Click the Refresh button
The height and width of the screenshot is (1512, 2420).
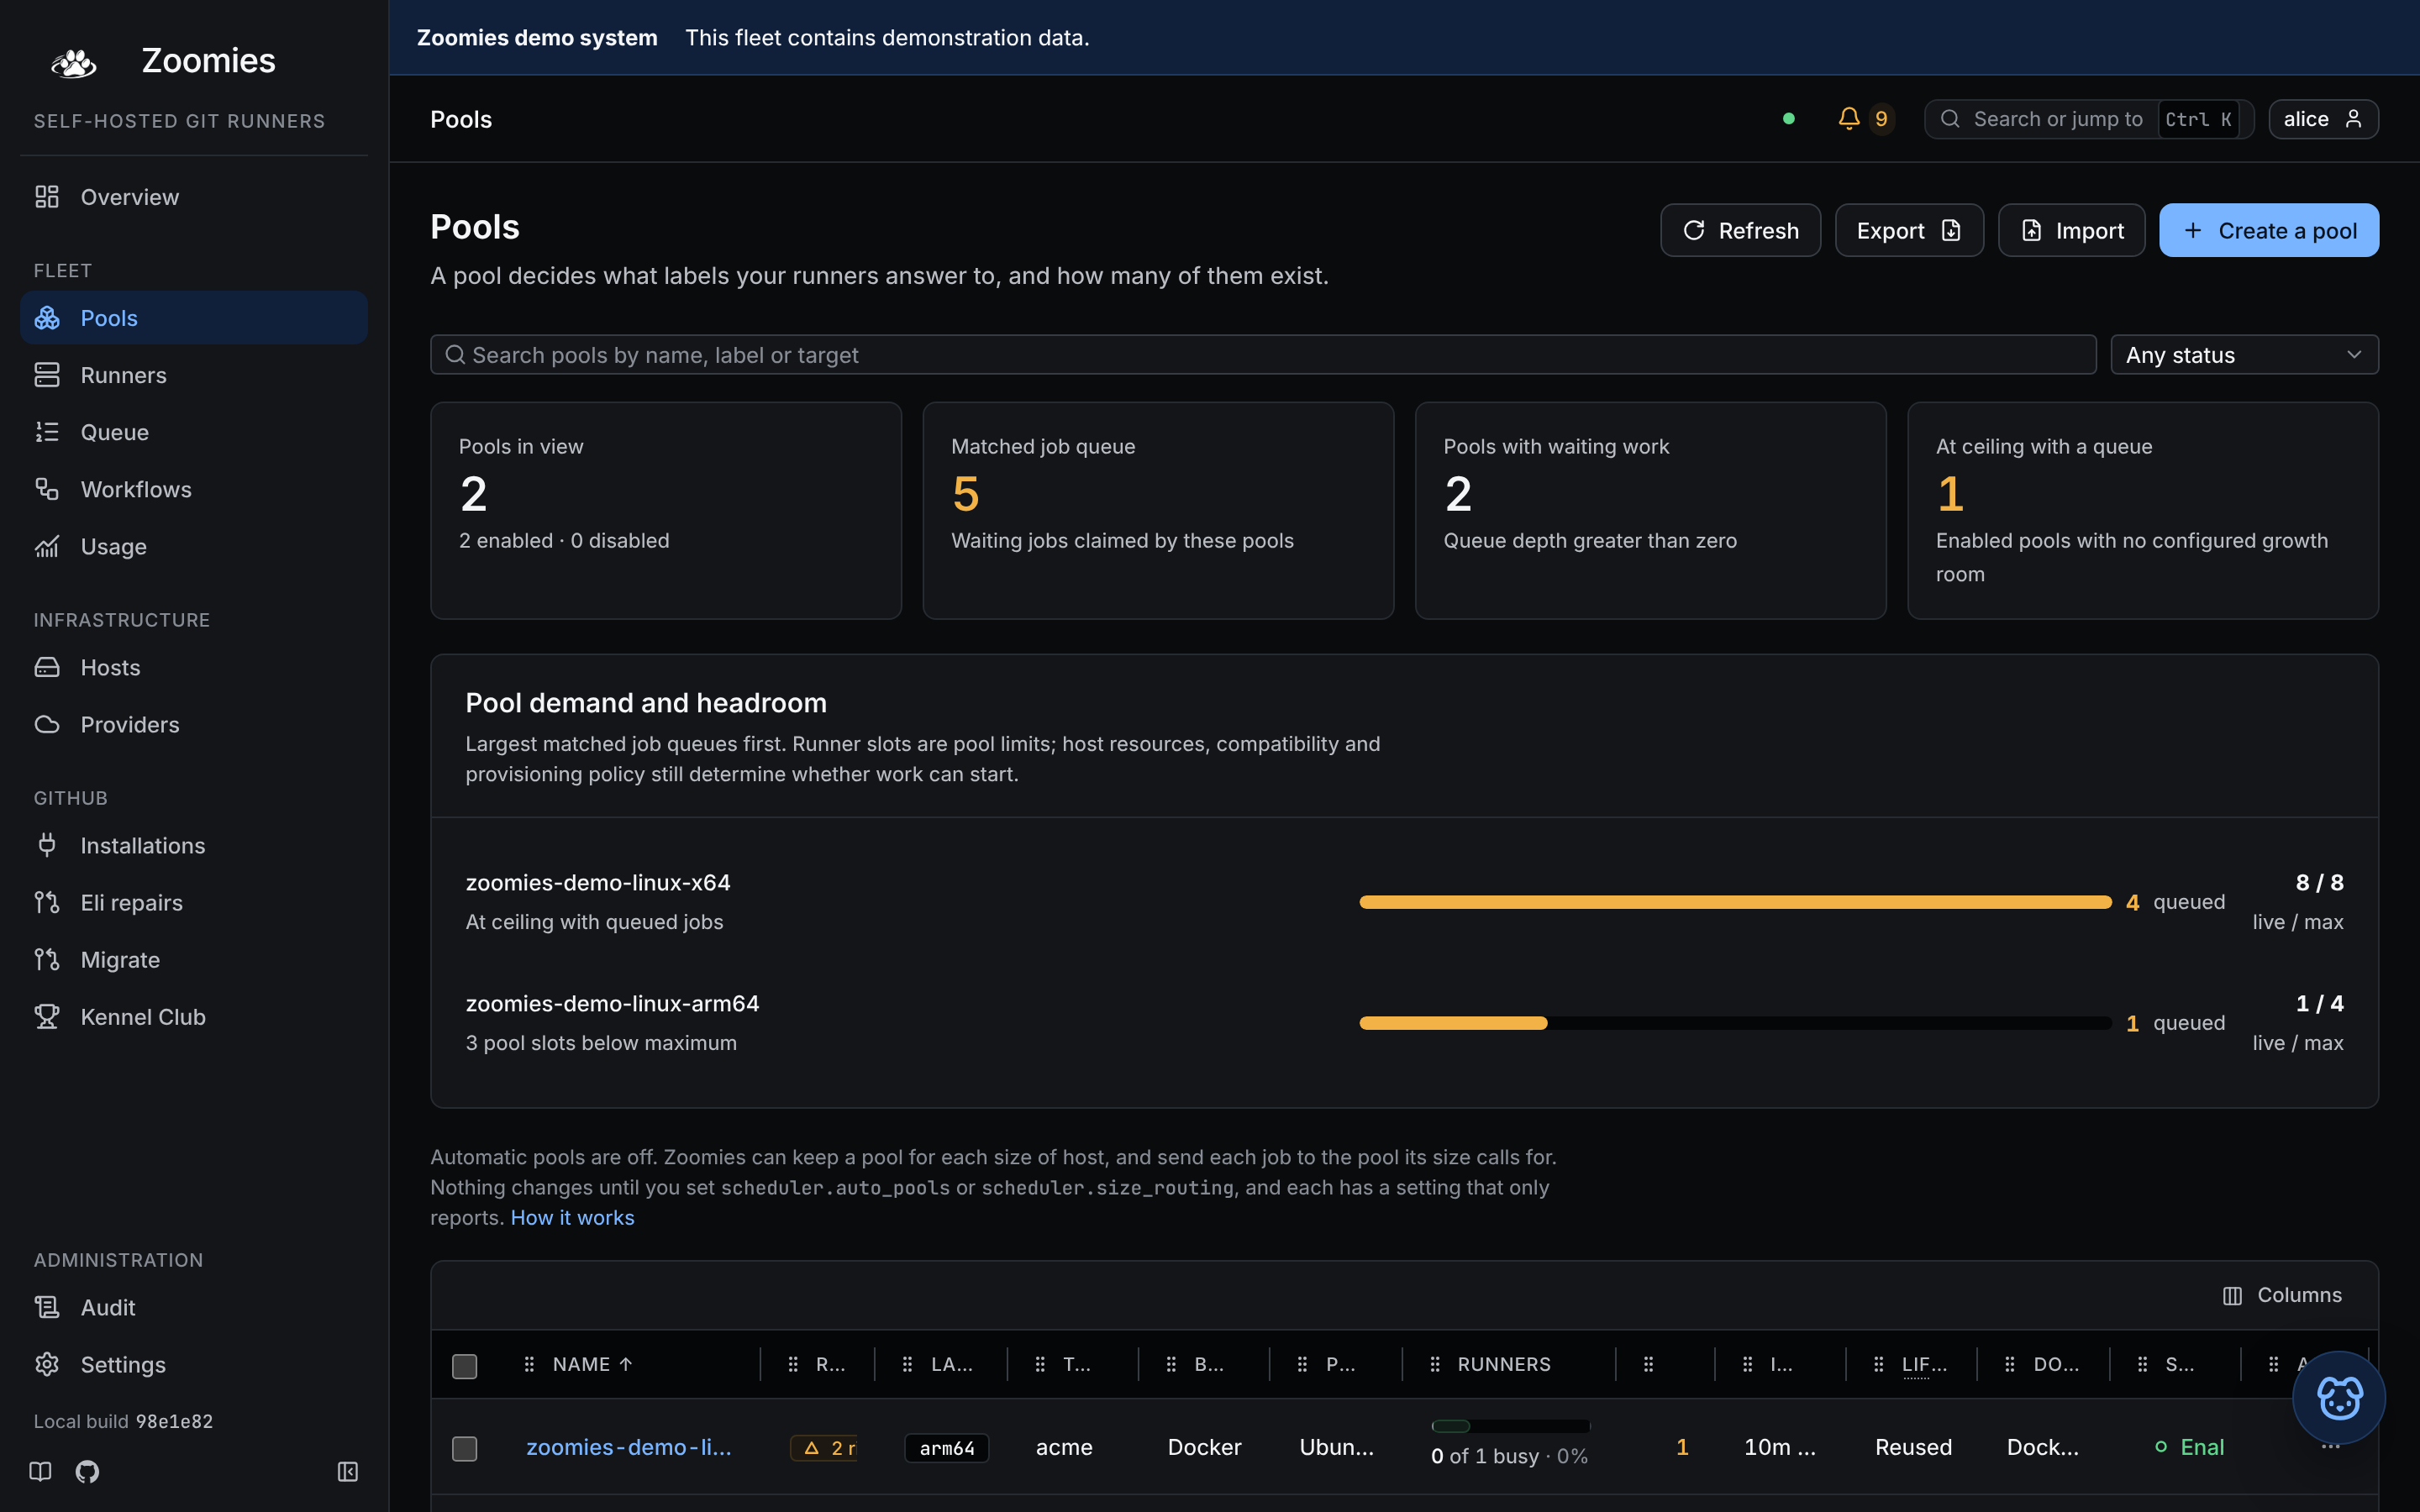tap(1740, 230)
